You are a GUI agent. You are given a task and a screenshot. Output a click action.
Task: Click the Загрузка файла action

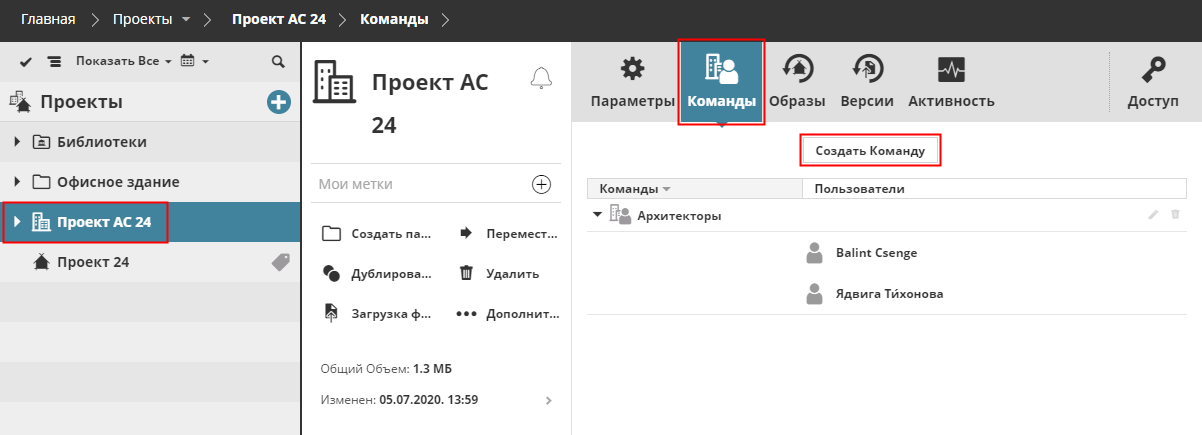pos(377,313)
